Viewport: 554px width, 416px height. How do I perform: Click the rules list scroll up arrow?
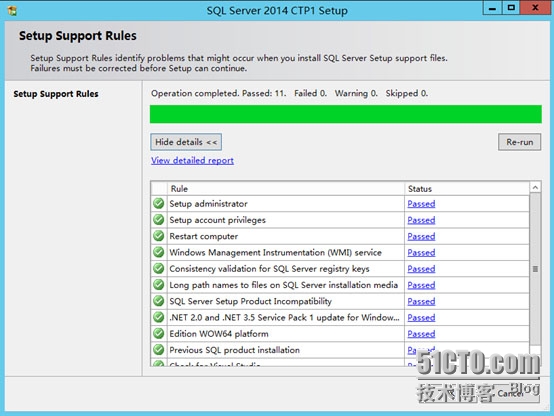[535, 188]
